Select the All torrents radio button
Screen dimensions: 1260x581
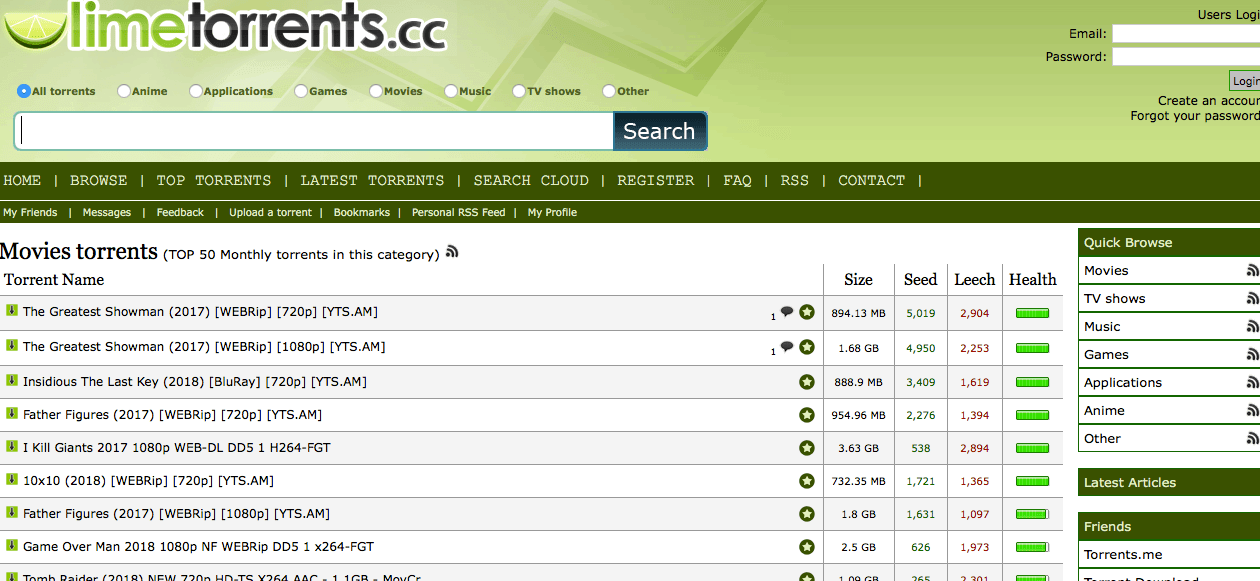click(x=24, y=91)
